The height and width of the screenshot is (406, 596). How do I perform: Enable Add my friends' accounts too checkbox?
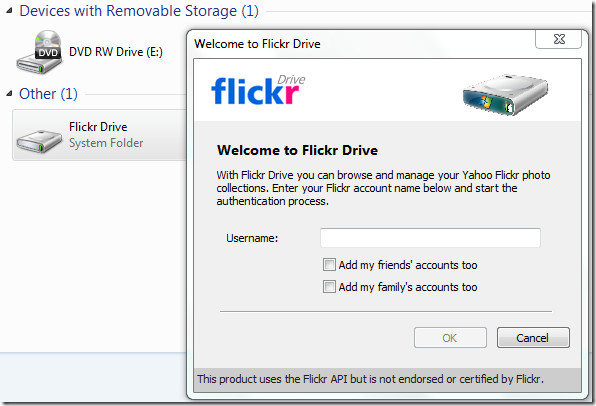click(329, 265)
